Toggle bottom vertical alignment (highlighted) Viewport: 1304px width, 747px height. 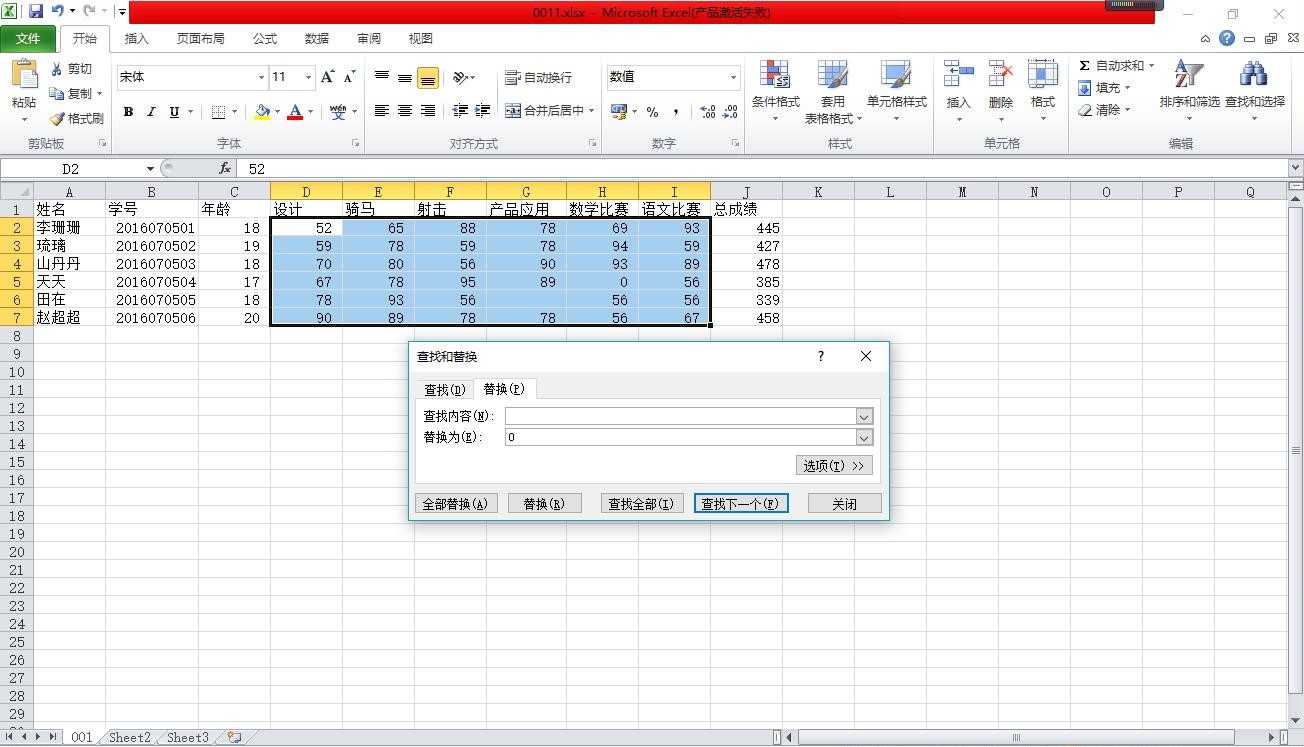(x=428, y=77)
